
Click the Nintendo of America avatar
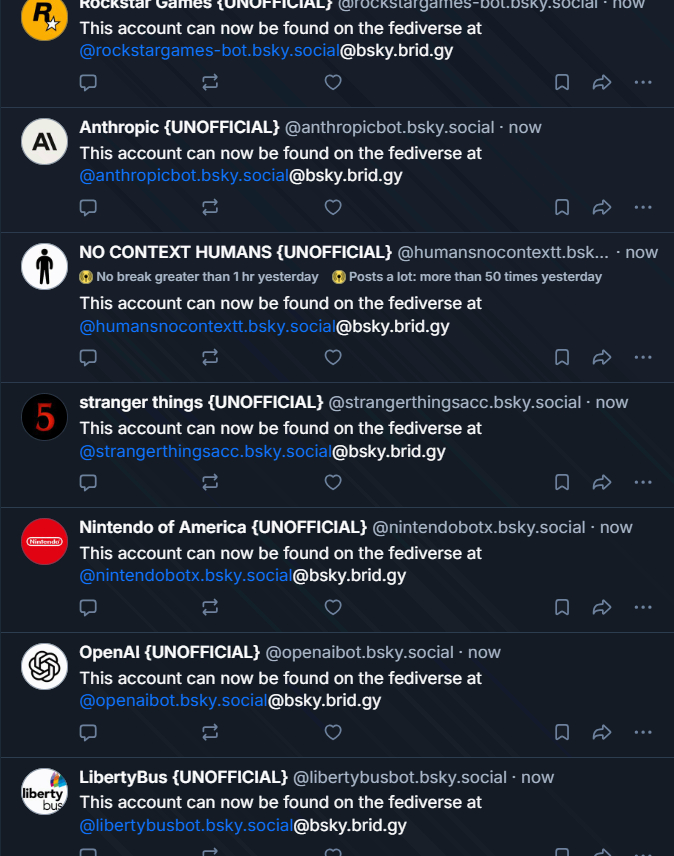click(x=44, y=542)
